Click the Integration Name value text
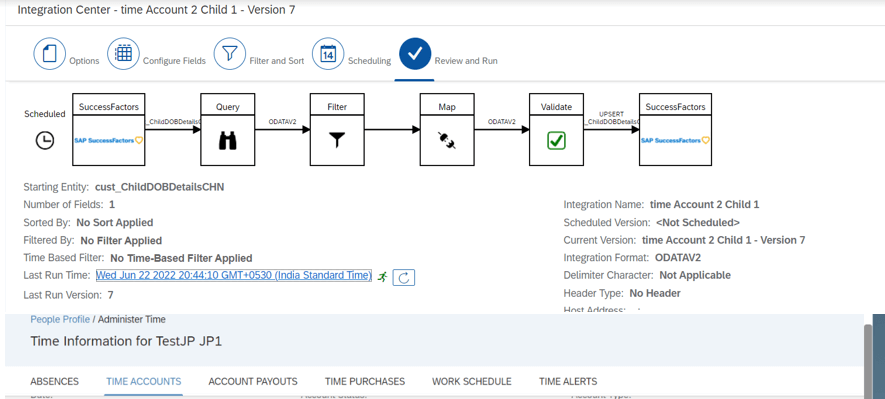885x399 pixels. pos(704,204)
